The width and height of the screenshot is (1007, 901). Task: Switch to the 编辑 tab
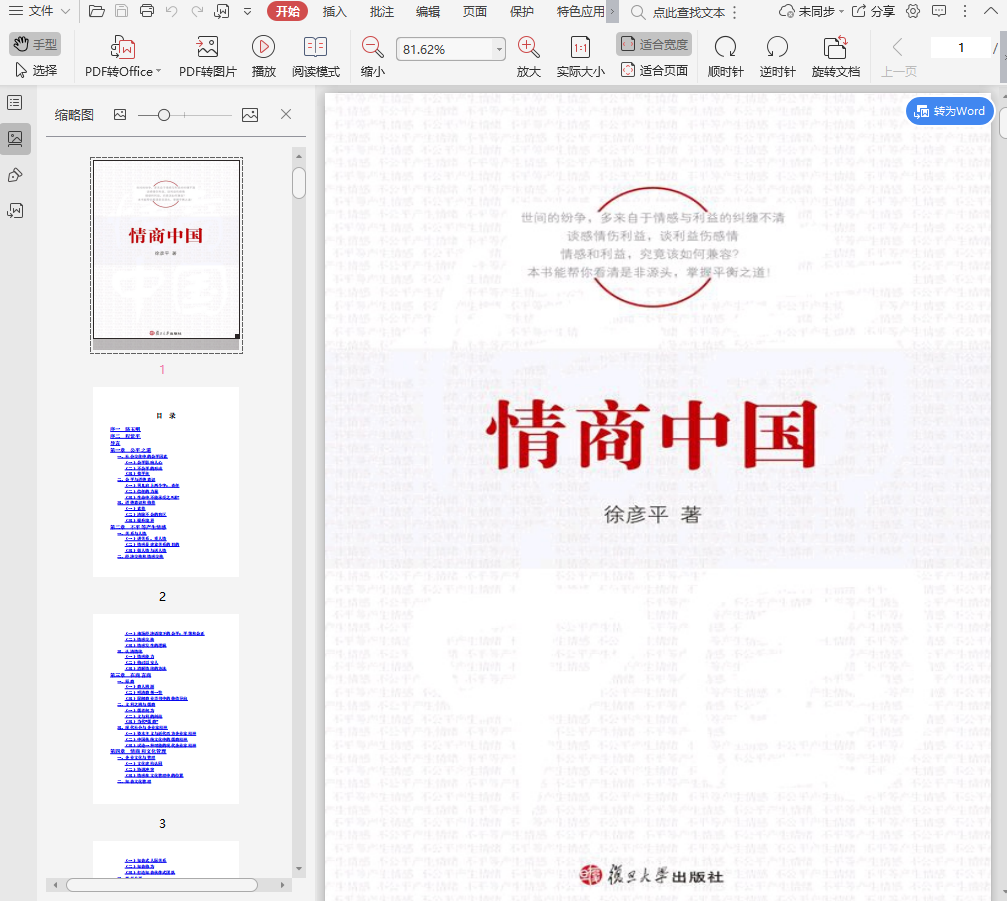pos(428,12)
